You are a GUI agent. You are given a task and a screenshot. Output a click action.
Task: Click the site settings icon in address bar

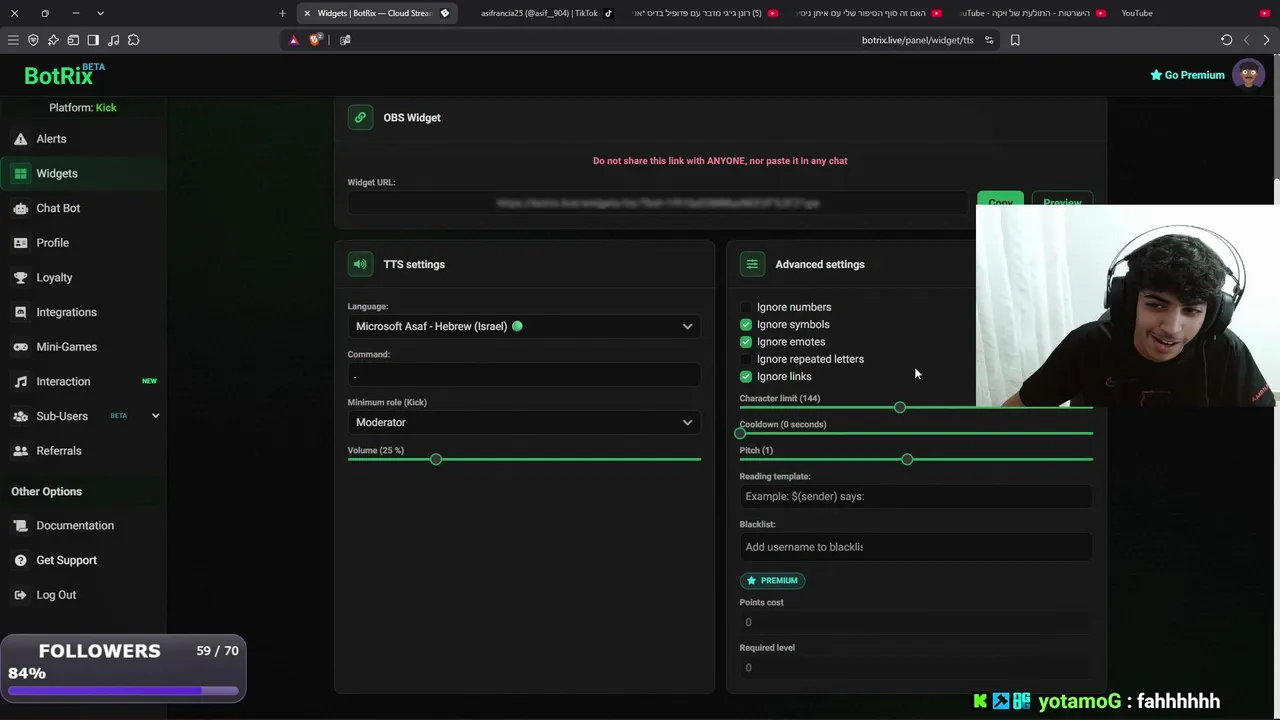[989, 40]
